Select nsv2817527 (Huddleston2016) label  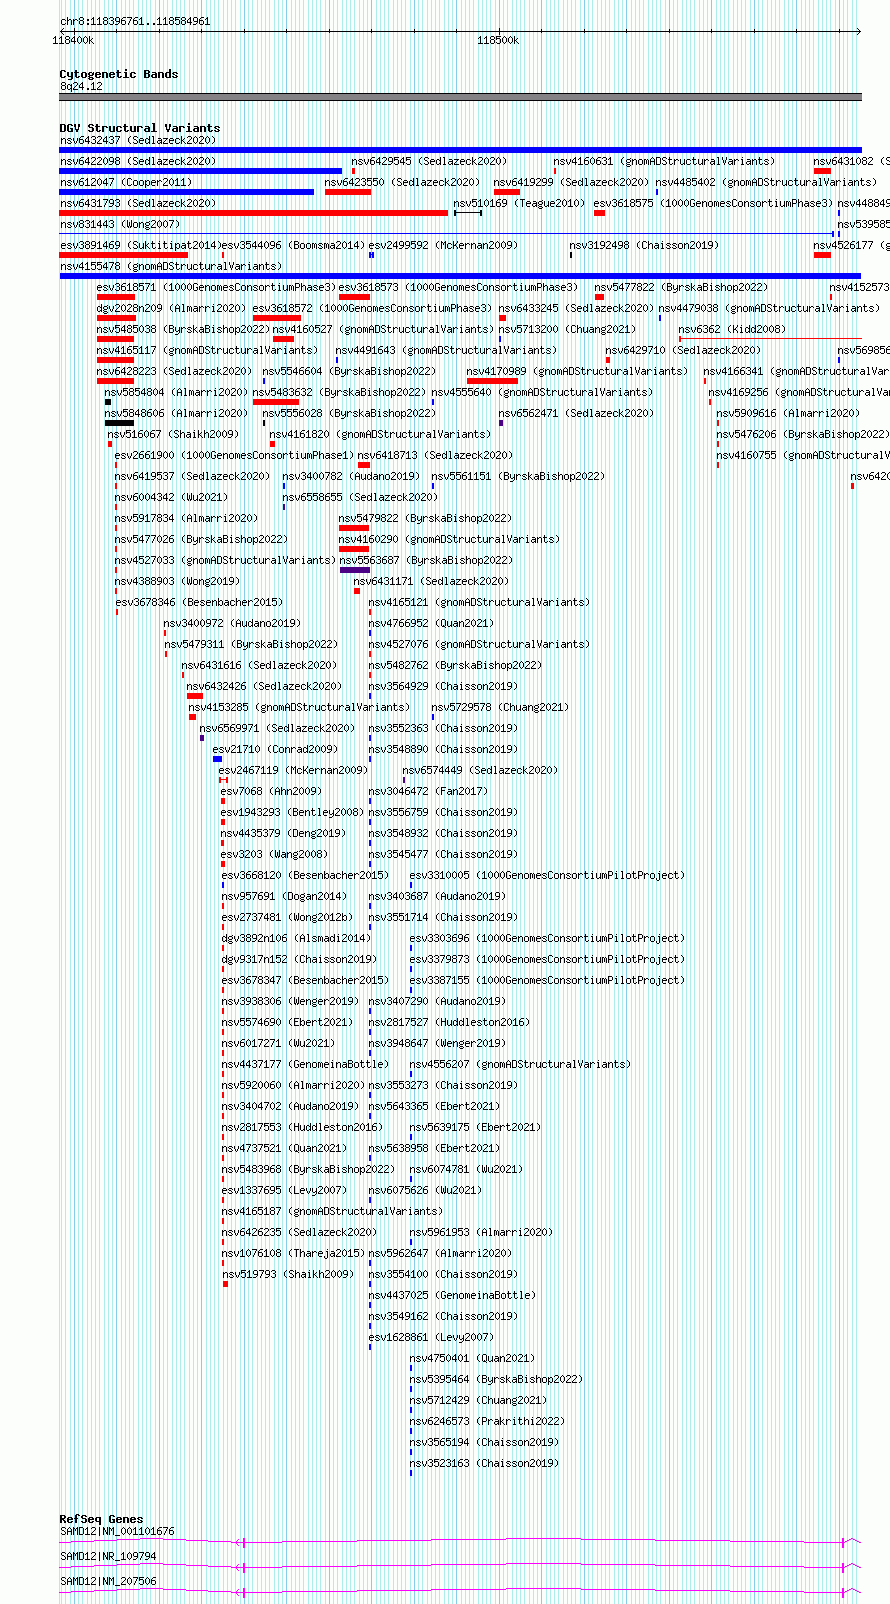(x=450, y=1023)
